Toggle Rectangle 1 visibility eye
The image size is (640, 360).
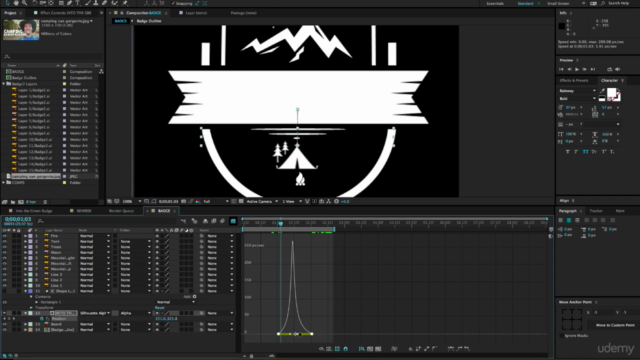(4, 302)
